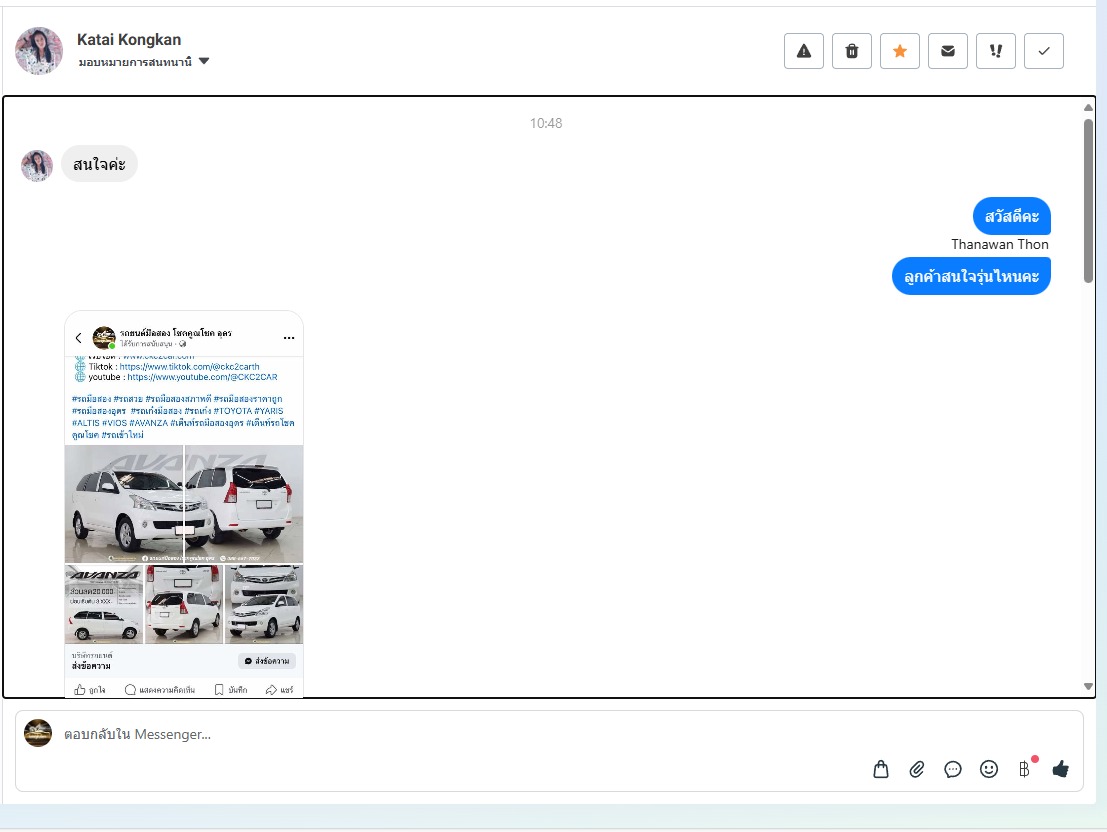Click the chat scrollbar down arrow

[x=1088, y=687]
